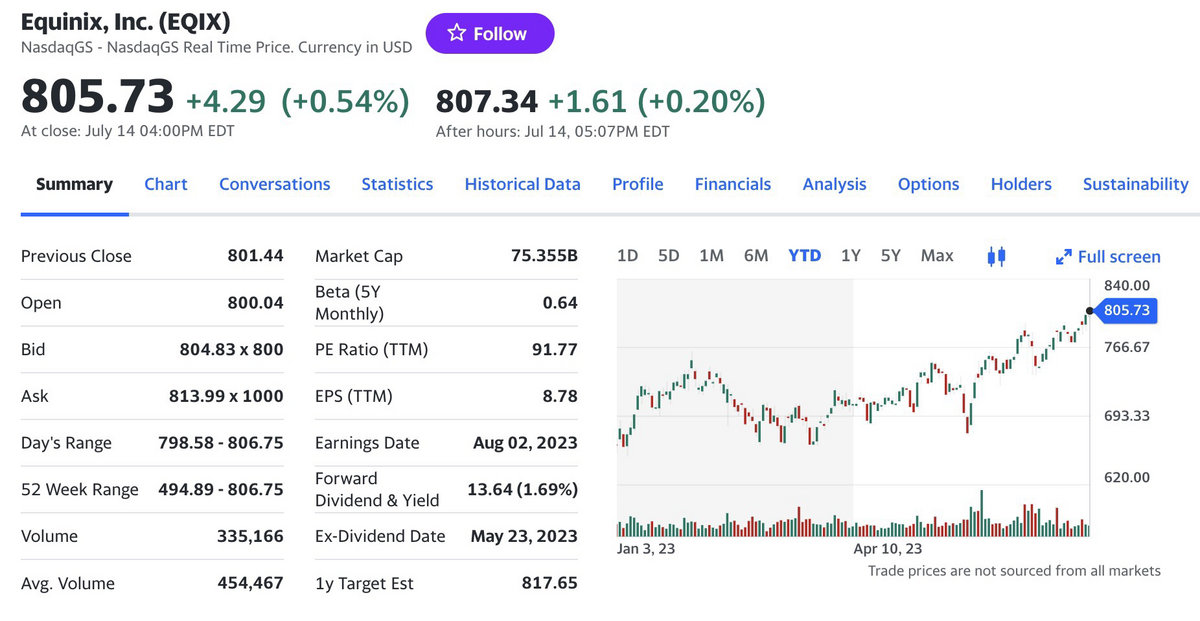Viewport: 1200px width, 621px height.
Task: Click the Earnings Date Aug 02, 2023
Action: [525, 443]
